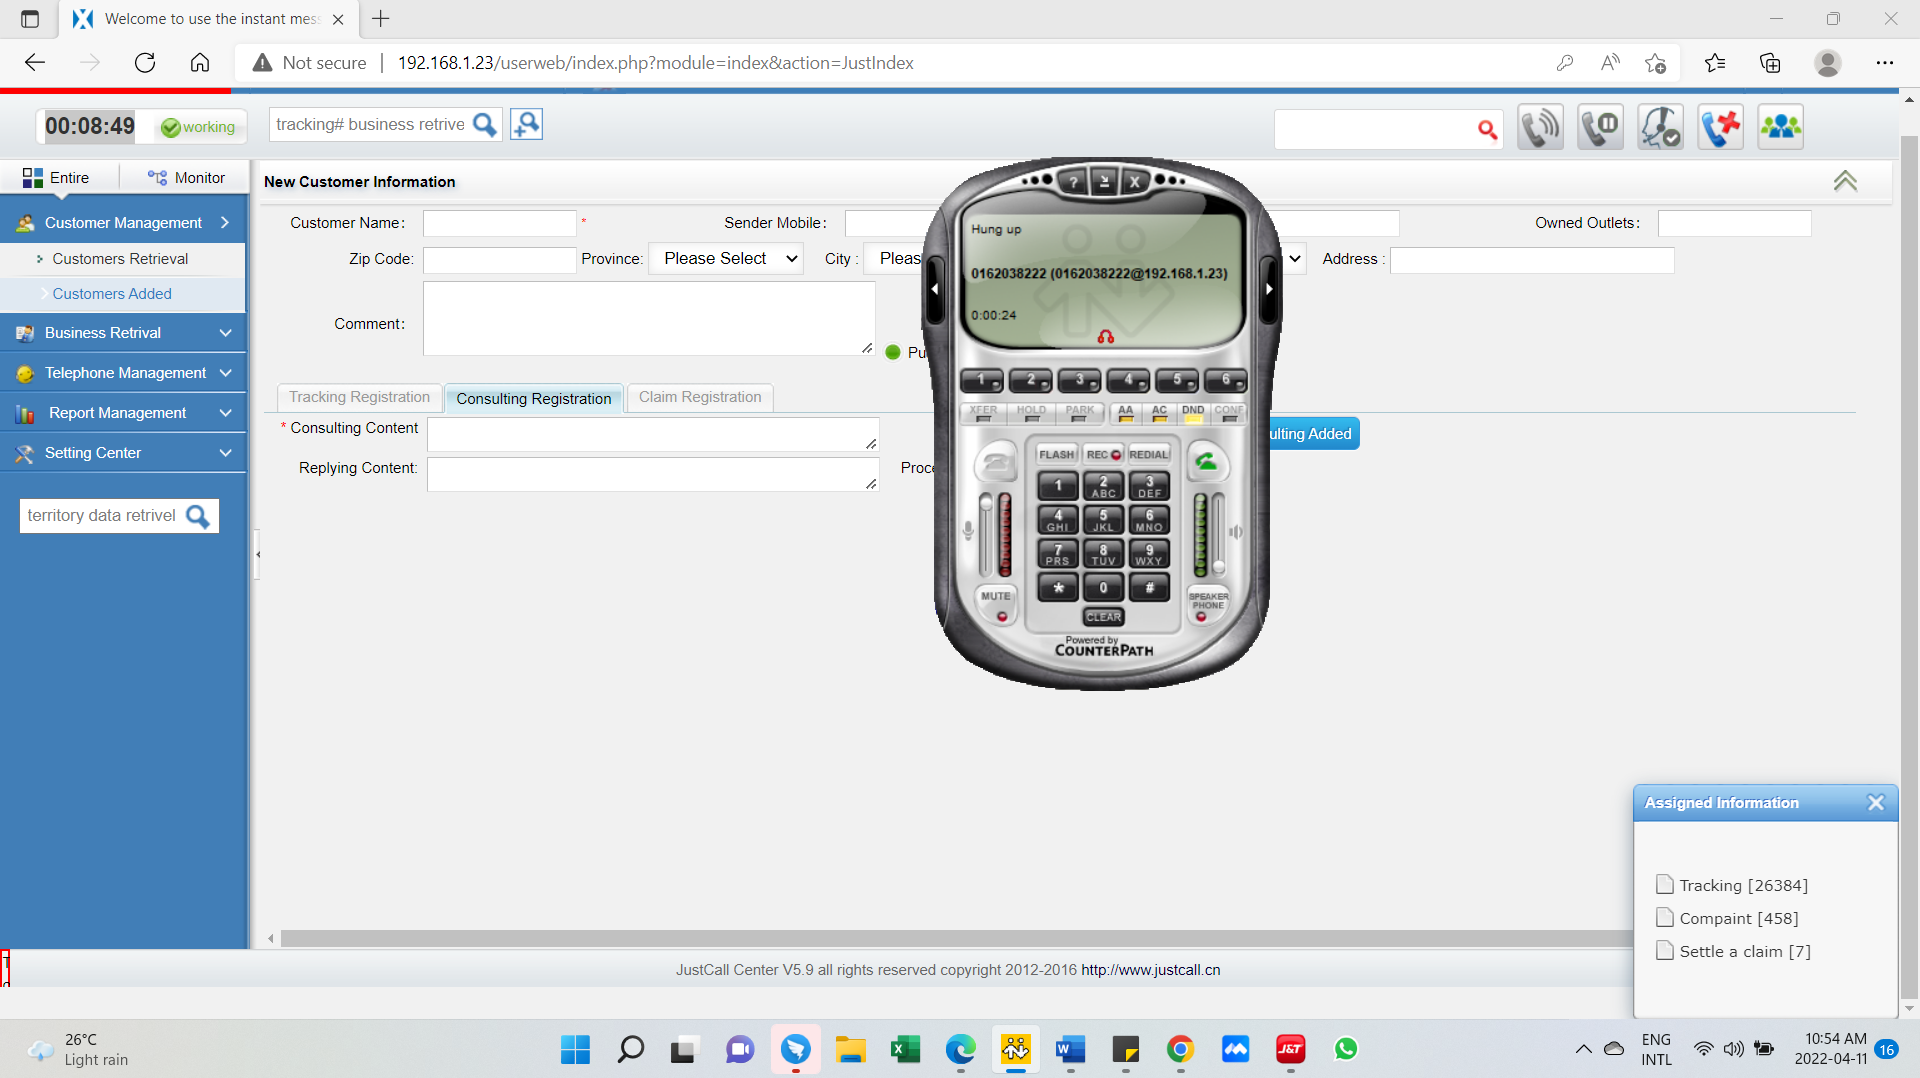Click the ringing phone call icon
Viewport: 1920px width, 1078px height.
(x=1540, y=127)
